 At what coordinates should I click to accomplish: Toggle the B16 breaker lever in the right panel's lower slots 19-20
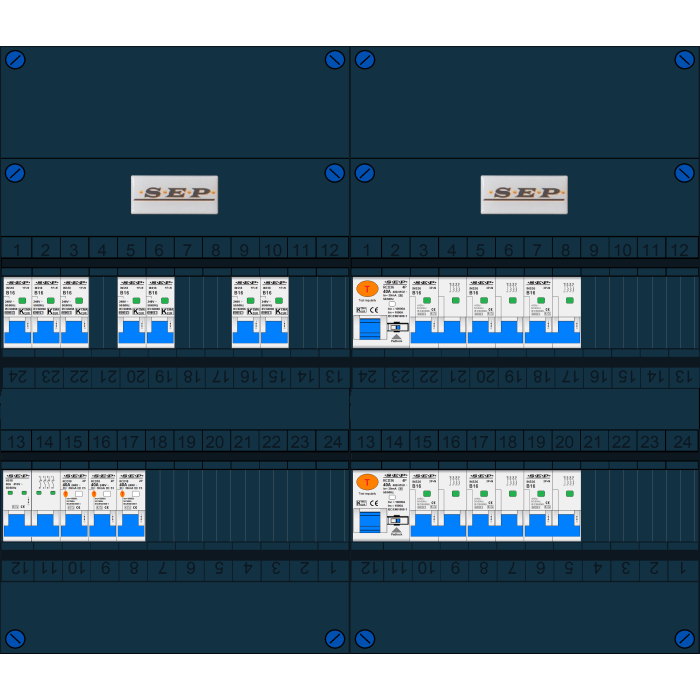tap(553, 525)
